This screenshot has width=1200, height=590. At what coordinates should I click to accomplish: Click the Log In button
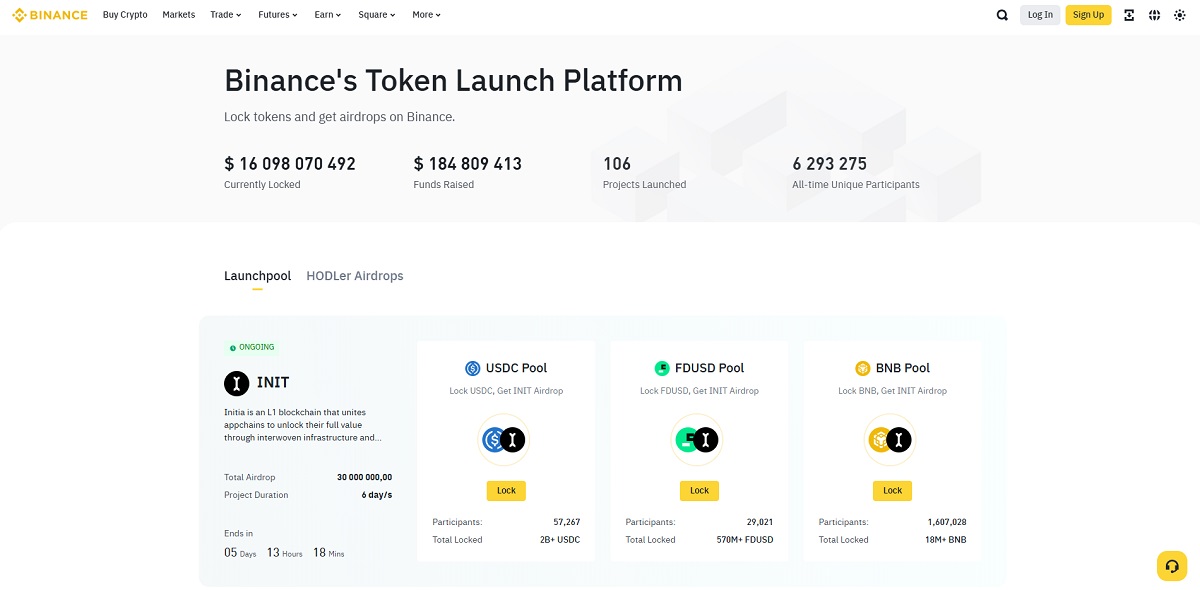(x=1040, y=15)
